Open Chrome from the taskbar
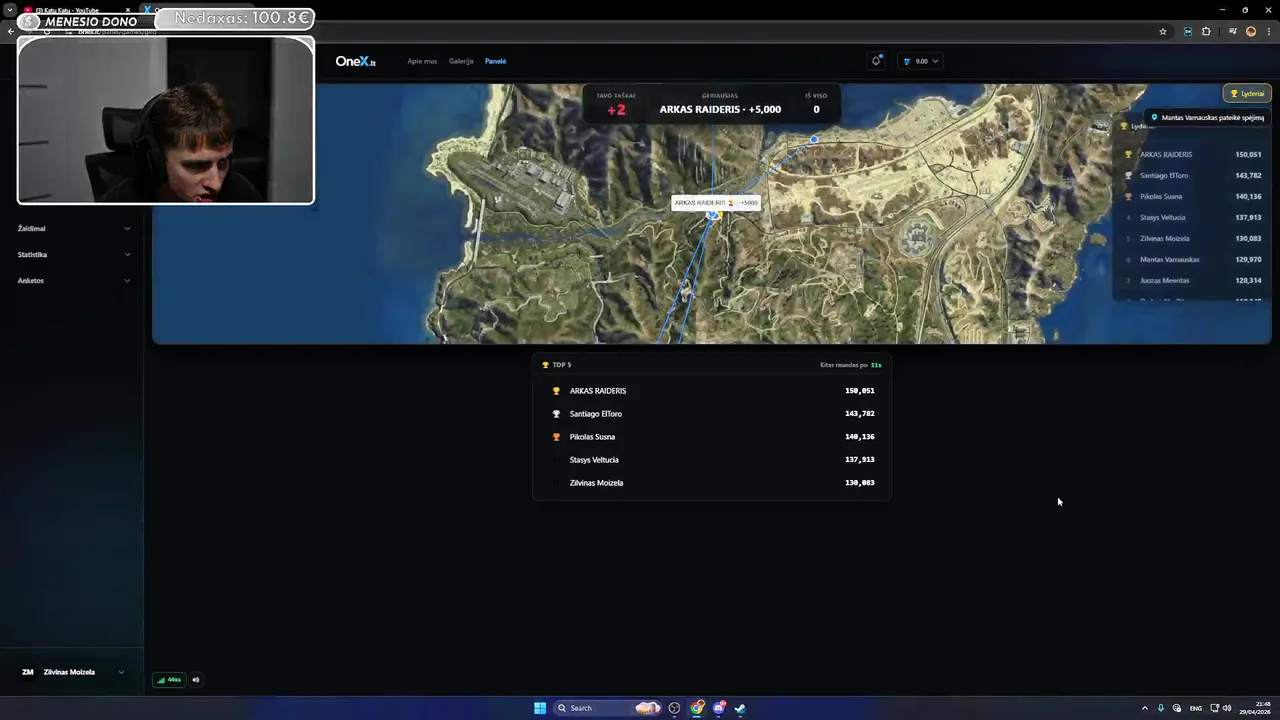 [x=697, y=708]
